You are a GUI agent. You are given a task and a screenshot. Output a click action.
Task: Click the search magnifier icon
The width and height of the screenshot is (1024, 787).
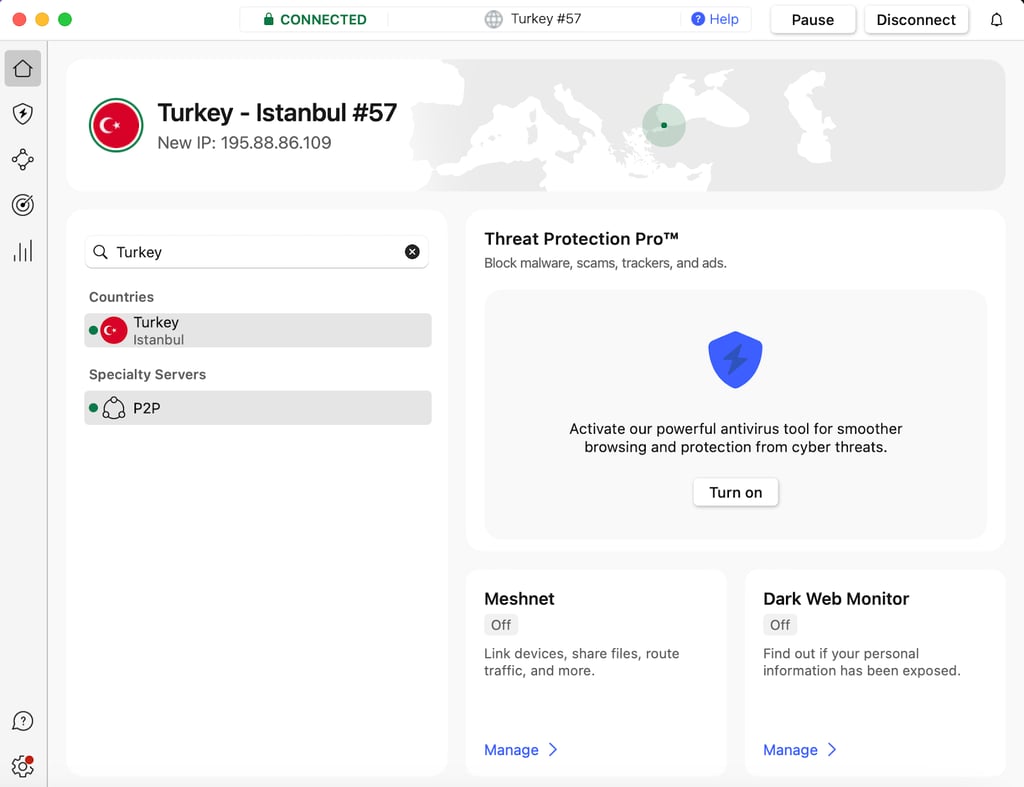coord(101,252)
